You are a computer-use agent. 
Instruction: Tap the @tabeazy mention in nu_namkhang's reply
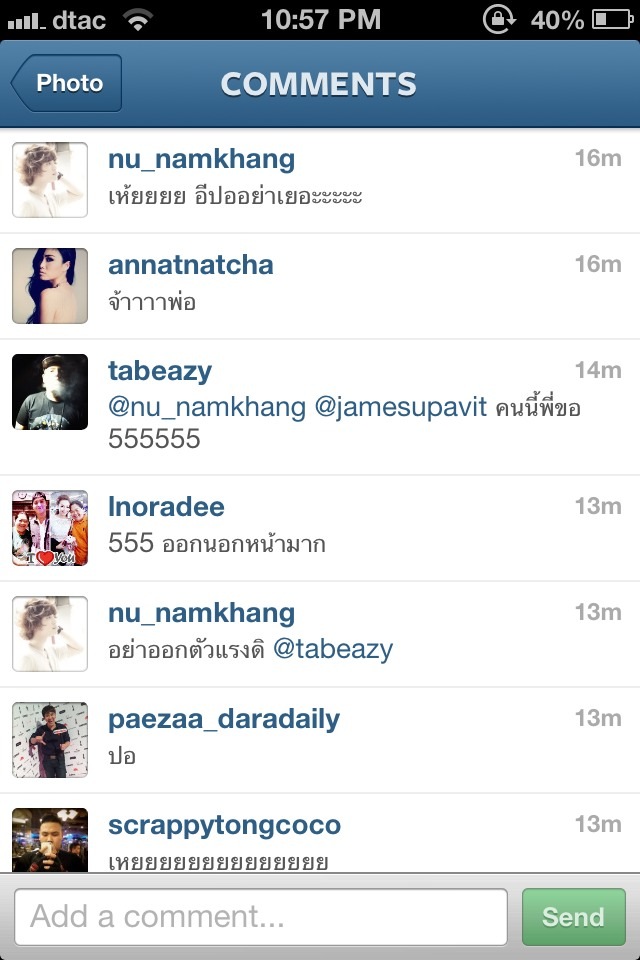(333, 649)
